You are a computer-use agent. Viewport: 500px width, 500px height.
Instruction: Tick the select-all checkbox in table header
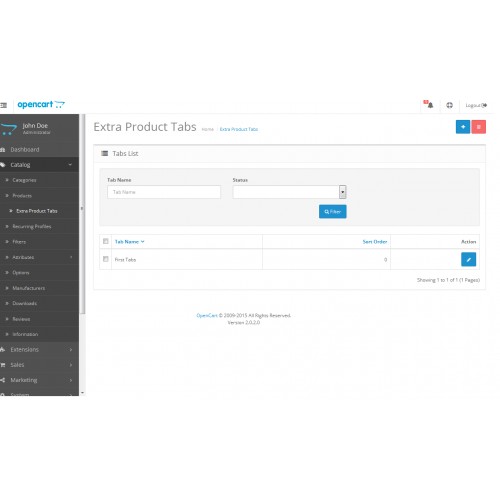106,241
